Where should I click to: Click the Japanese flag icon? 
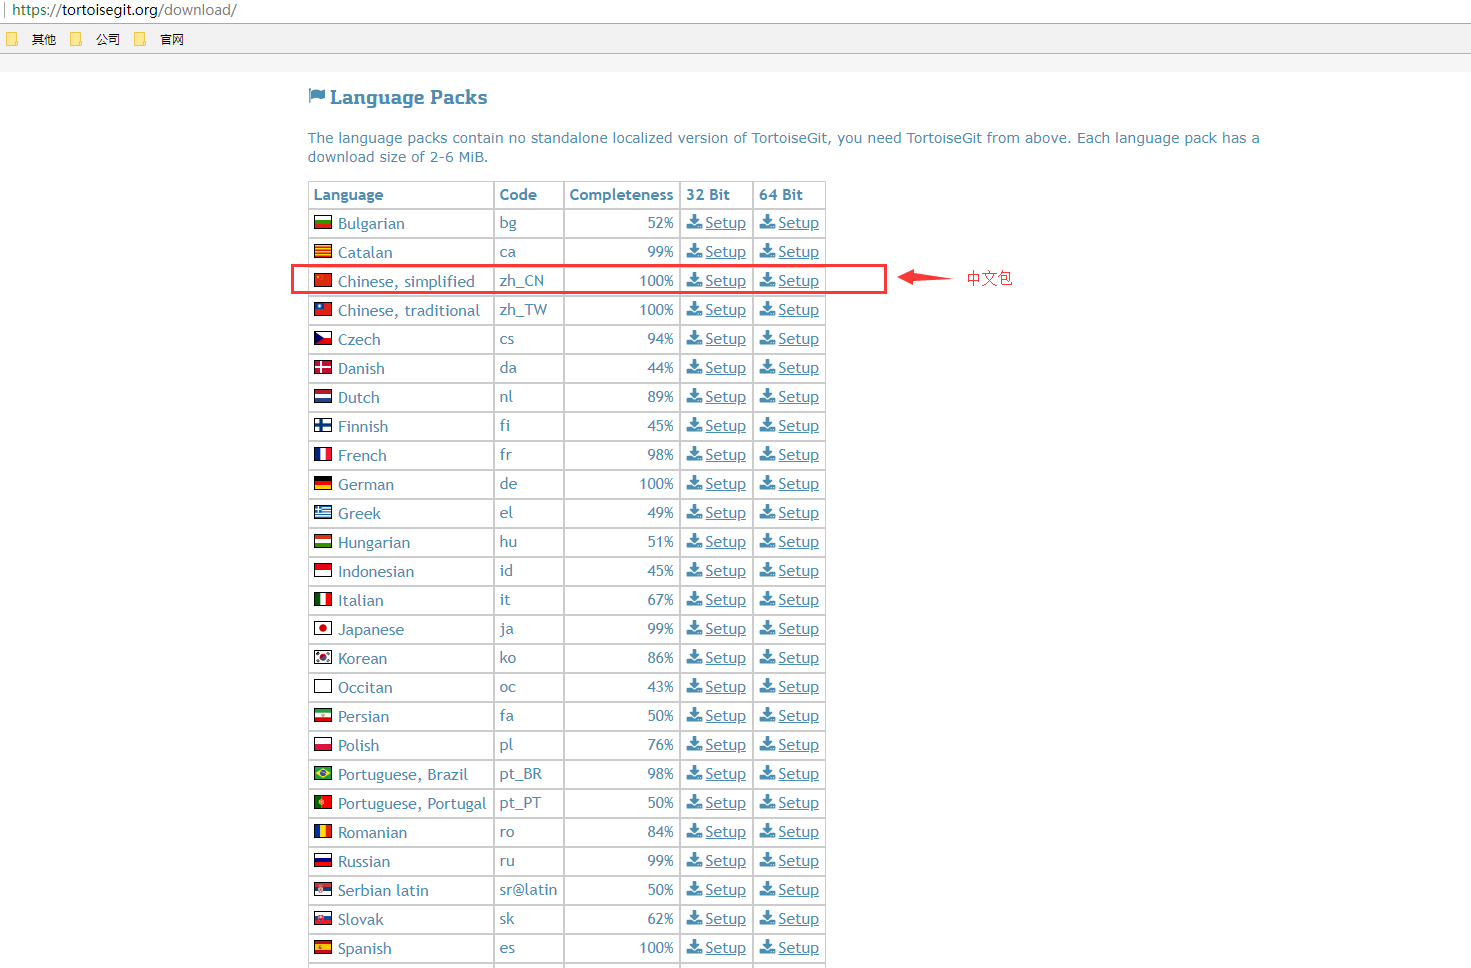323,628
